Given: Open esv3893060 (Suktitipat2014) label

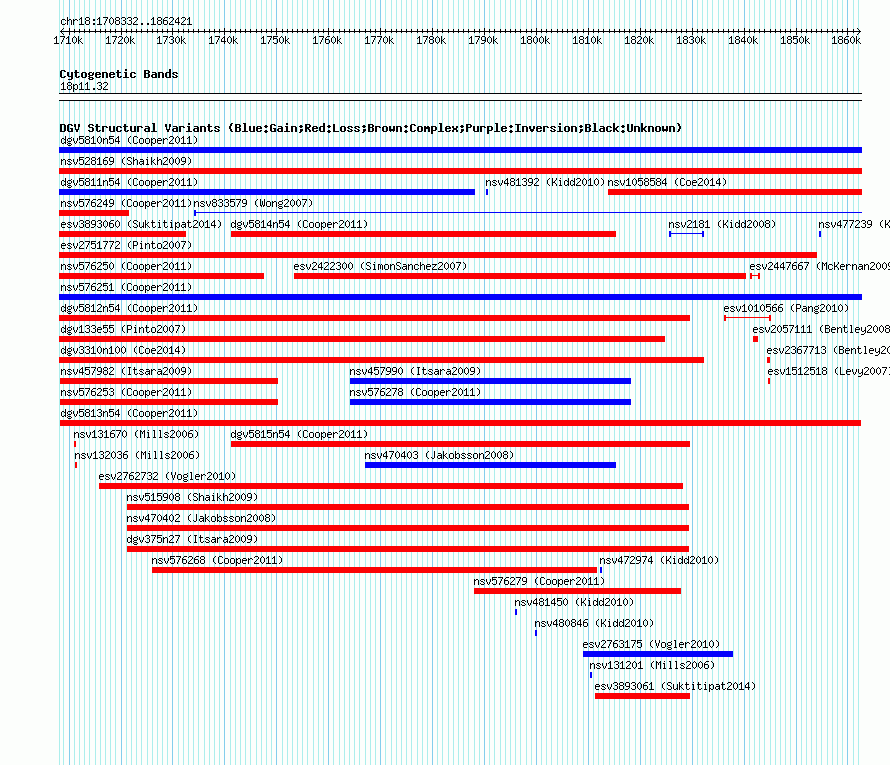Looking at the screenshot, I should coord(141,224).
